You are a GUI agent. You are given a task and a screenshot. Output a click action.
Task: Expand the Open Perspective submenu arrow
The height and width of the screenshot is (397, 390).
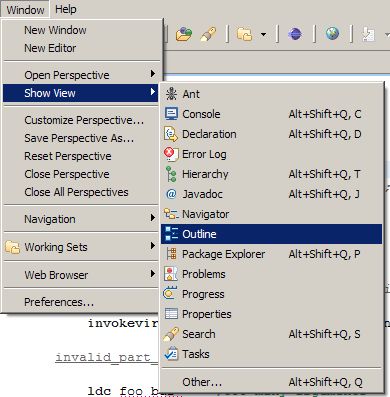pyautogui.click(x=153, y=74)
